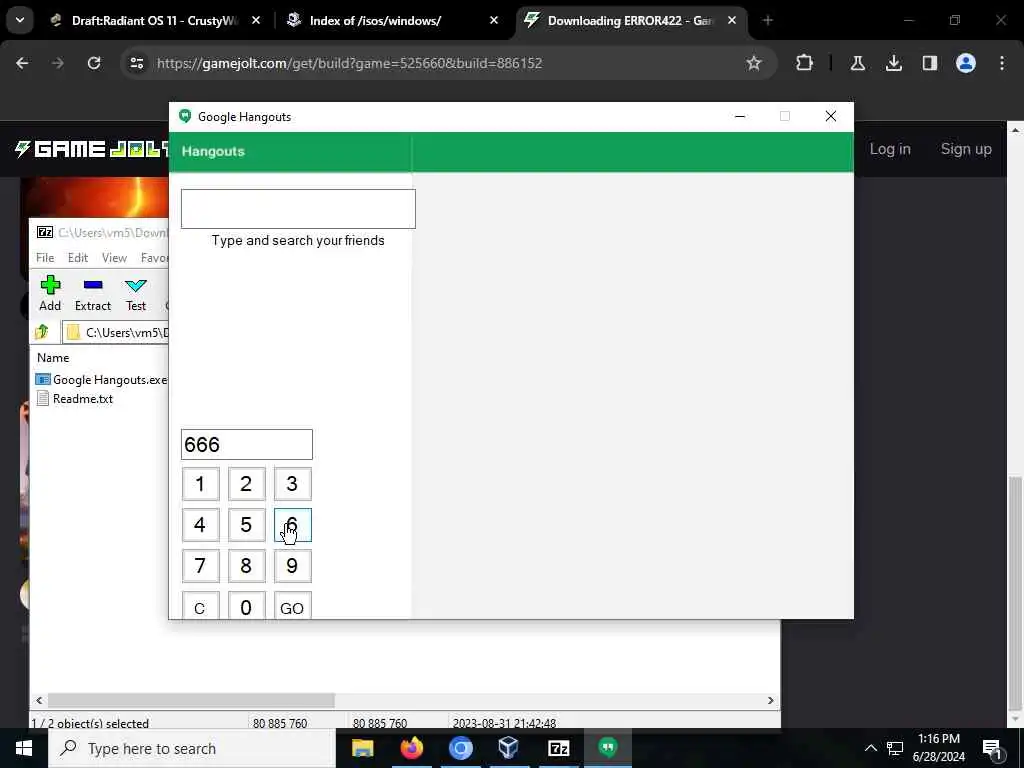Image resolution: width=1024 pixels, height=768 pixels.
Task: Close the Draft:Radiant OS 11 tab
Action: 256,21
